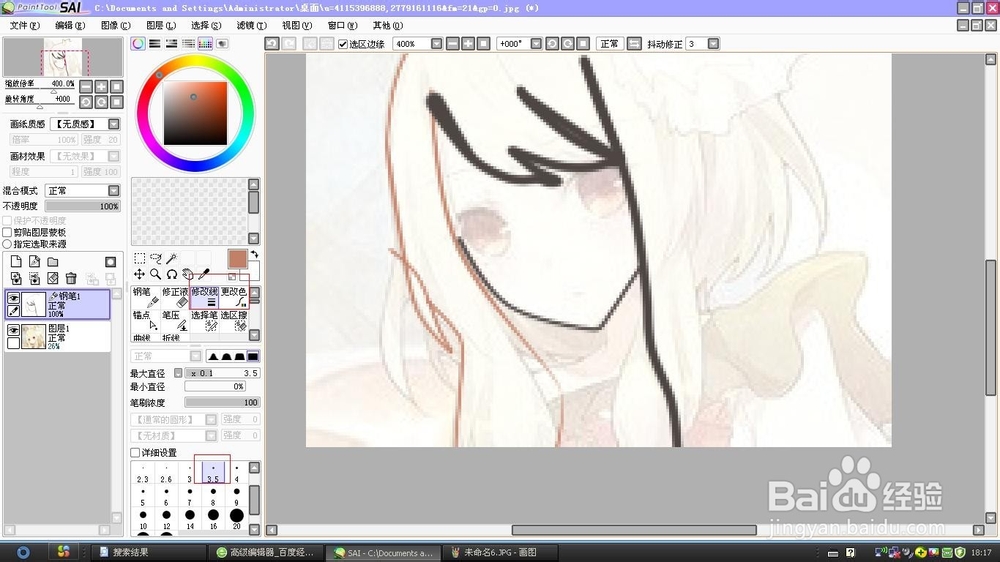Open the 文件 File menu
Image resolution: width=1000 pixels, height=562 pixels.
coord(25,26)
